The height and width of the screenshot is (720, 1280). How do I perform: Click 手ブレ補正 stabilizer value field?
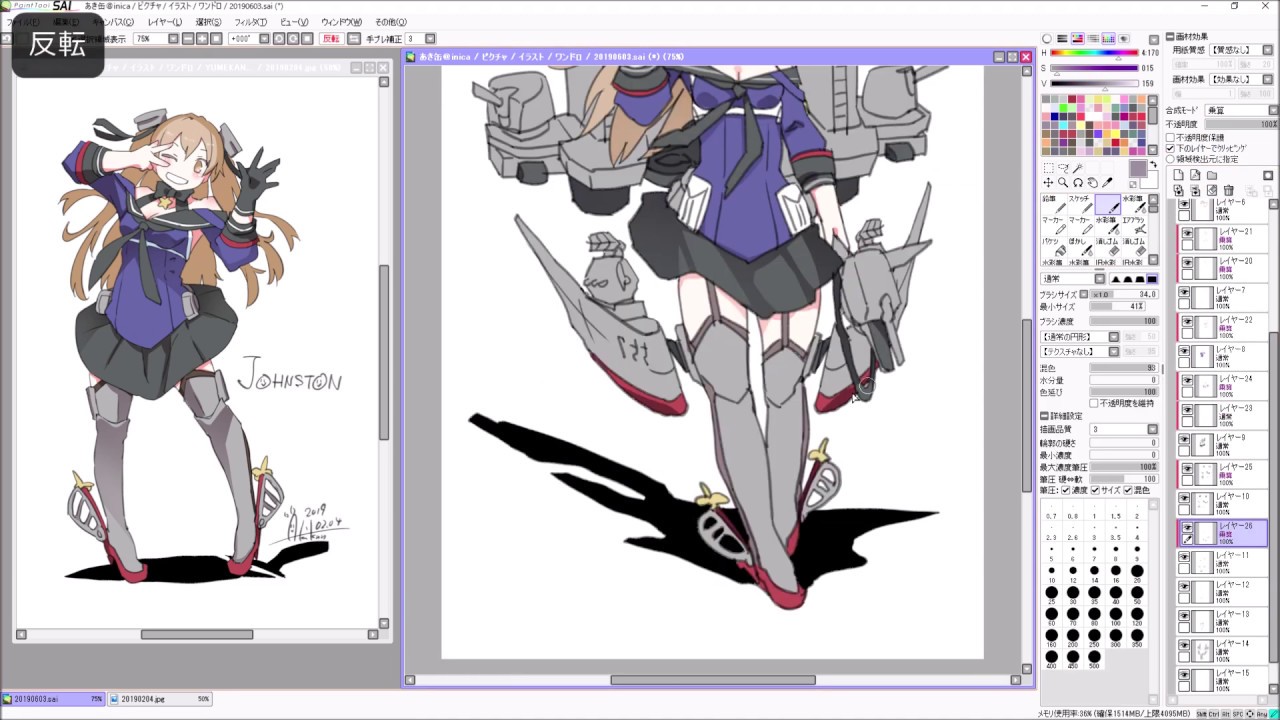coord(416,39)
